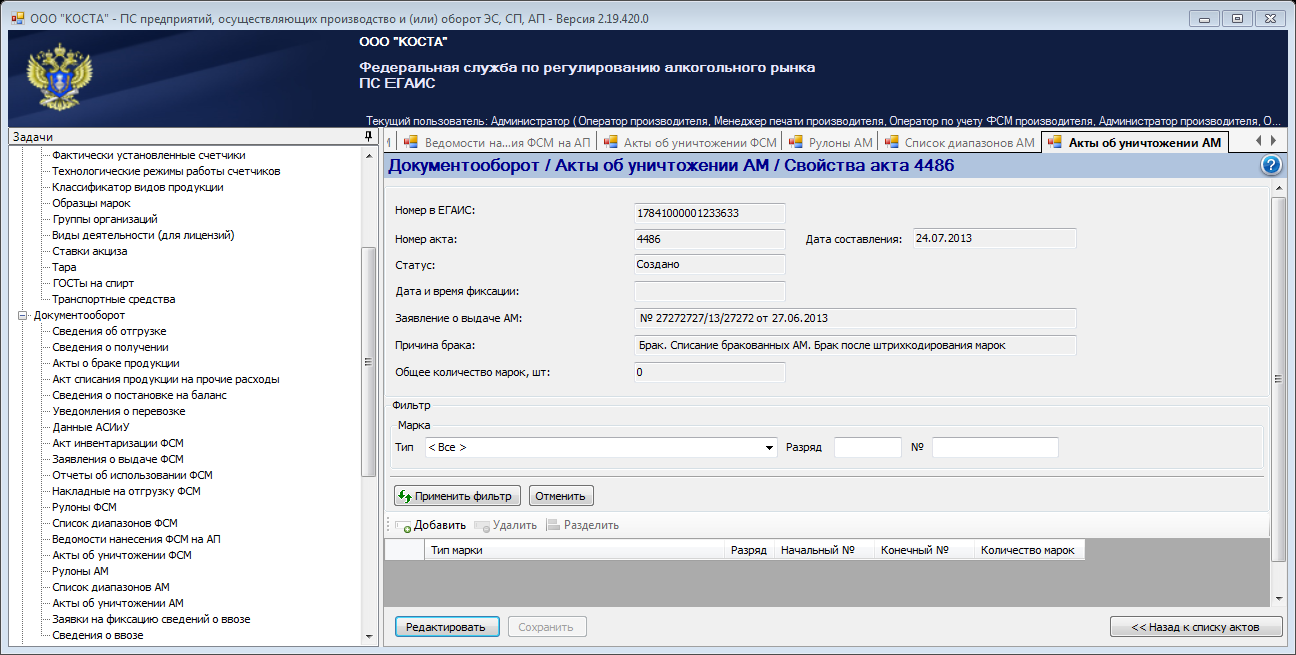The width and height of the screenshot is (1296, 655).
Task: Collapse the Документооборот tree node
Action: tap(23, 315)
